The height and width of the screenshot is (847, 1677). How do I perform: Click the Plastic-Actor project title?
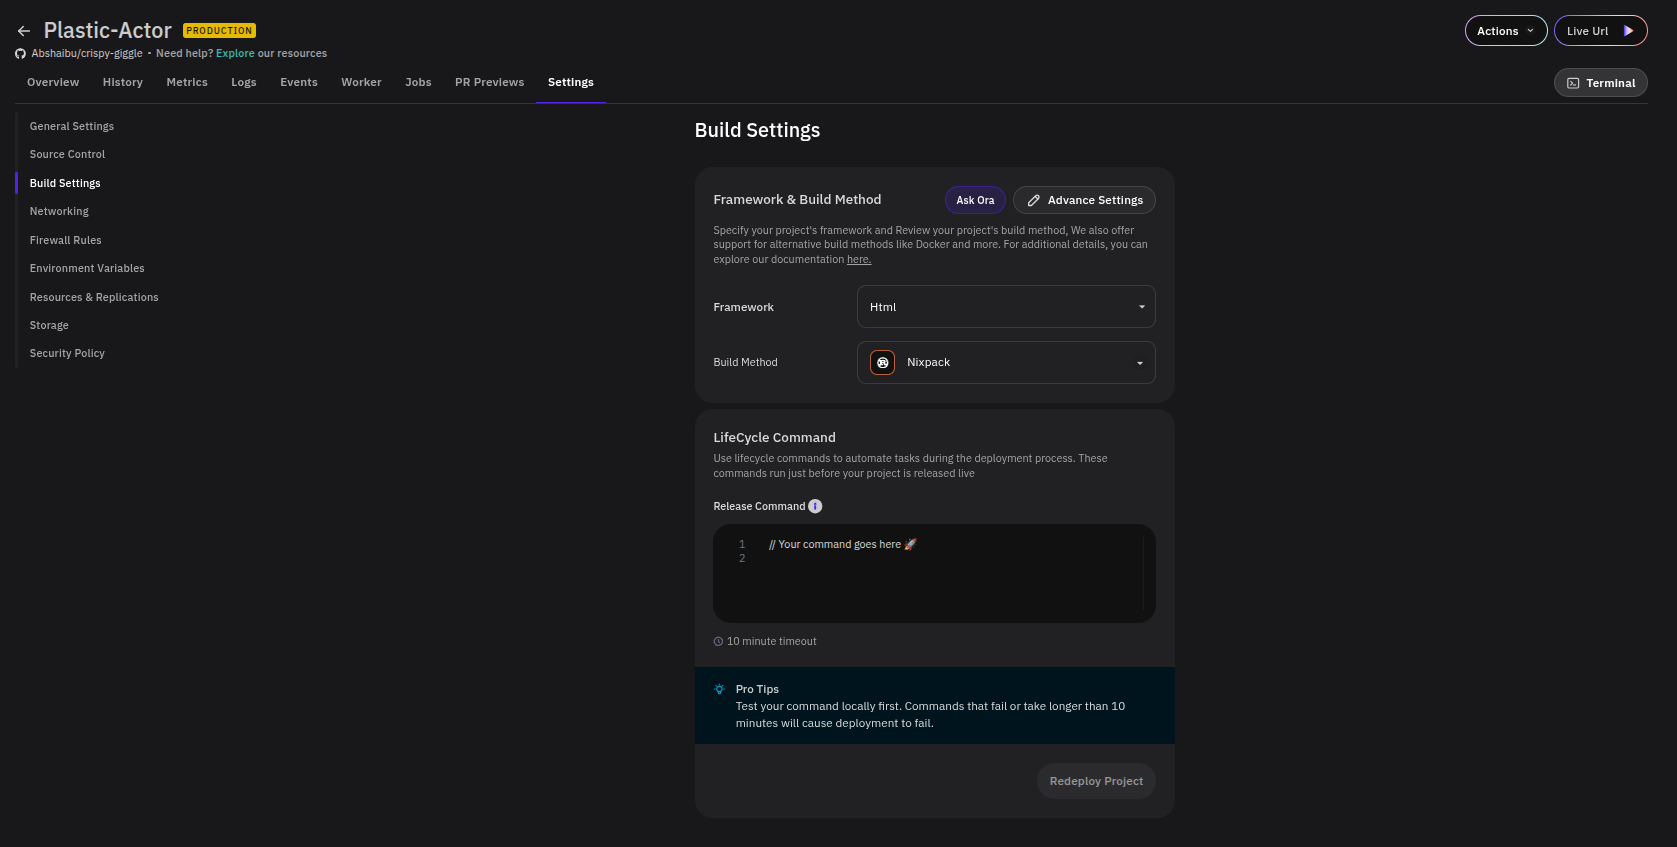108,31
